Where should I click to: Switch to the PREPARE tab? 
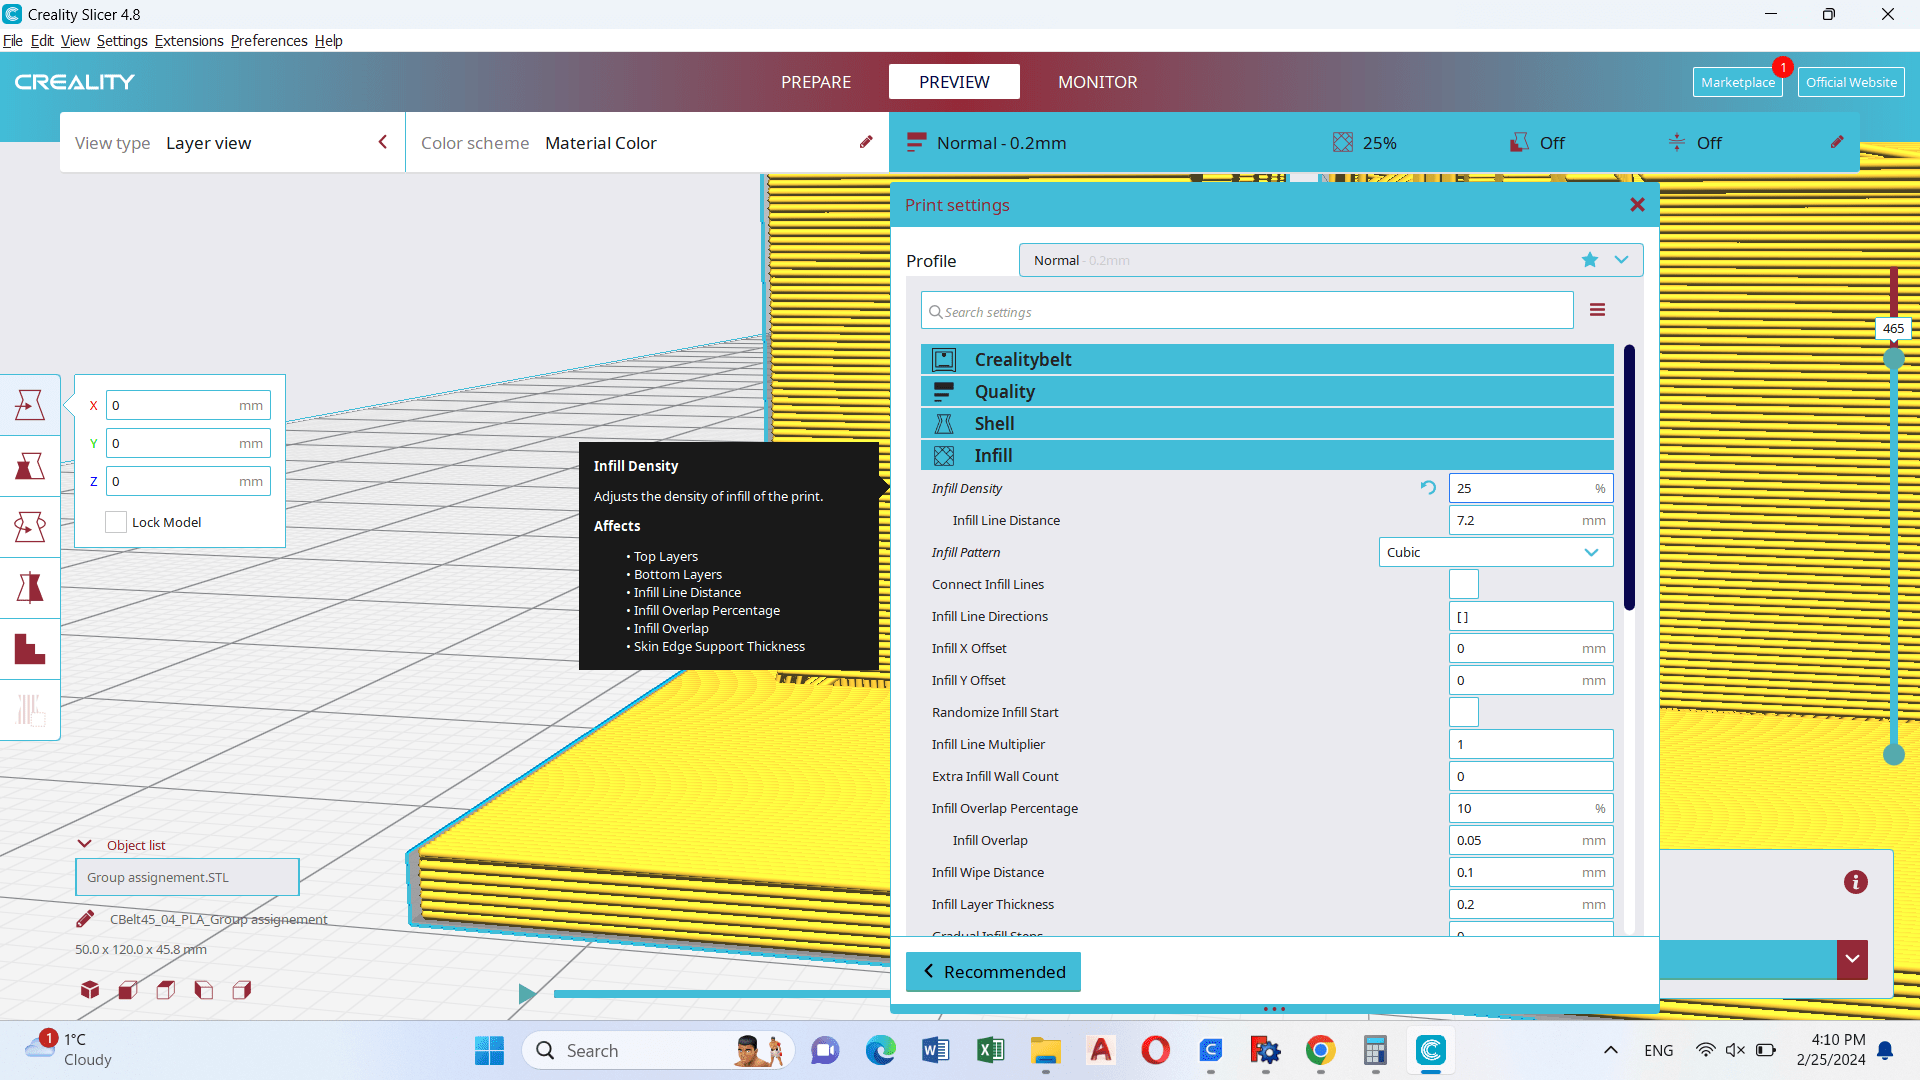pos(816,82)
